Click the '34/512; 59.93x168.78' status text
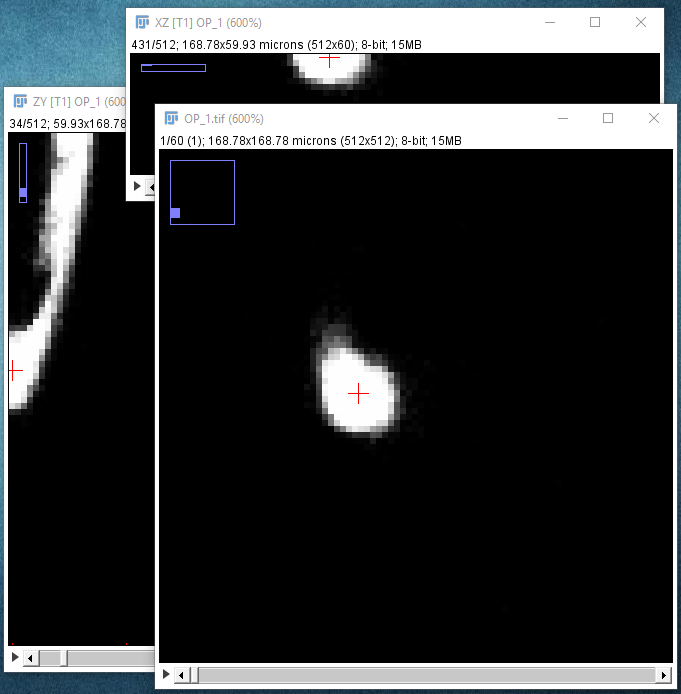The width and height of the screenshot is (681, 694). click(68, 124)
